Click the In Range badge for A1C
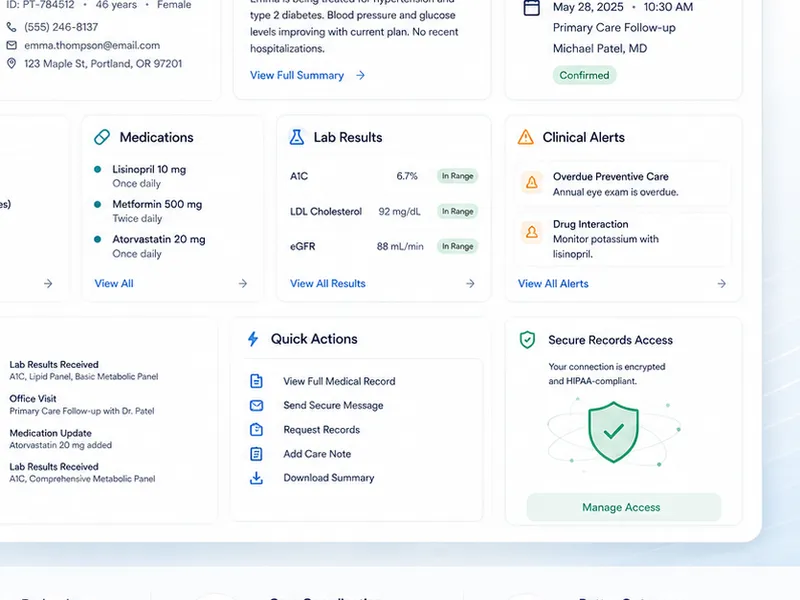This screenshot has height=600, width=800. point(458,176)
